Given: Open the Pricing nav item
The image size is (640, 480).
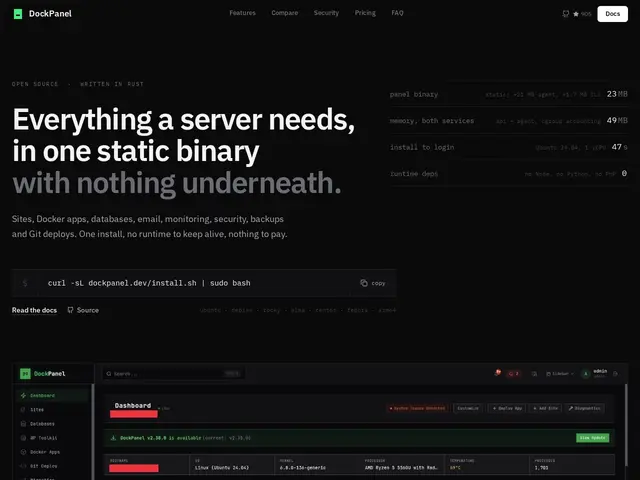Looking at the screenshot, I should 365,13.
